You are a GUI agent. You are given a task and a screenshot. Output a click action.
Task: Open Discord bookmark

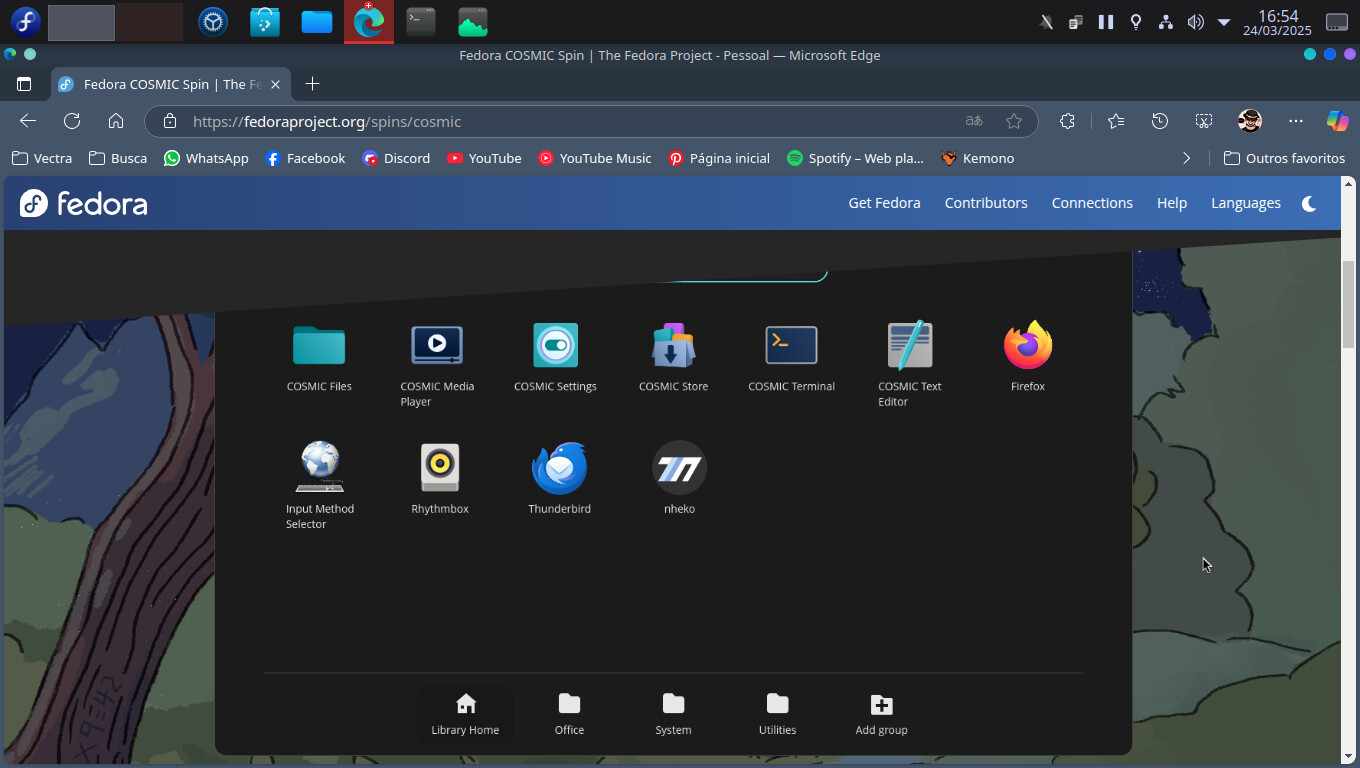[x=396, y=158]
